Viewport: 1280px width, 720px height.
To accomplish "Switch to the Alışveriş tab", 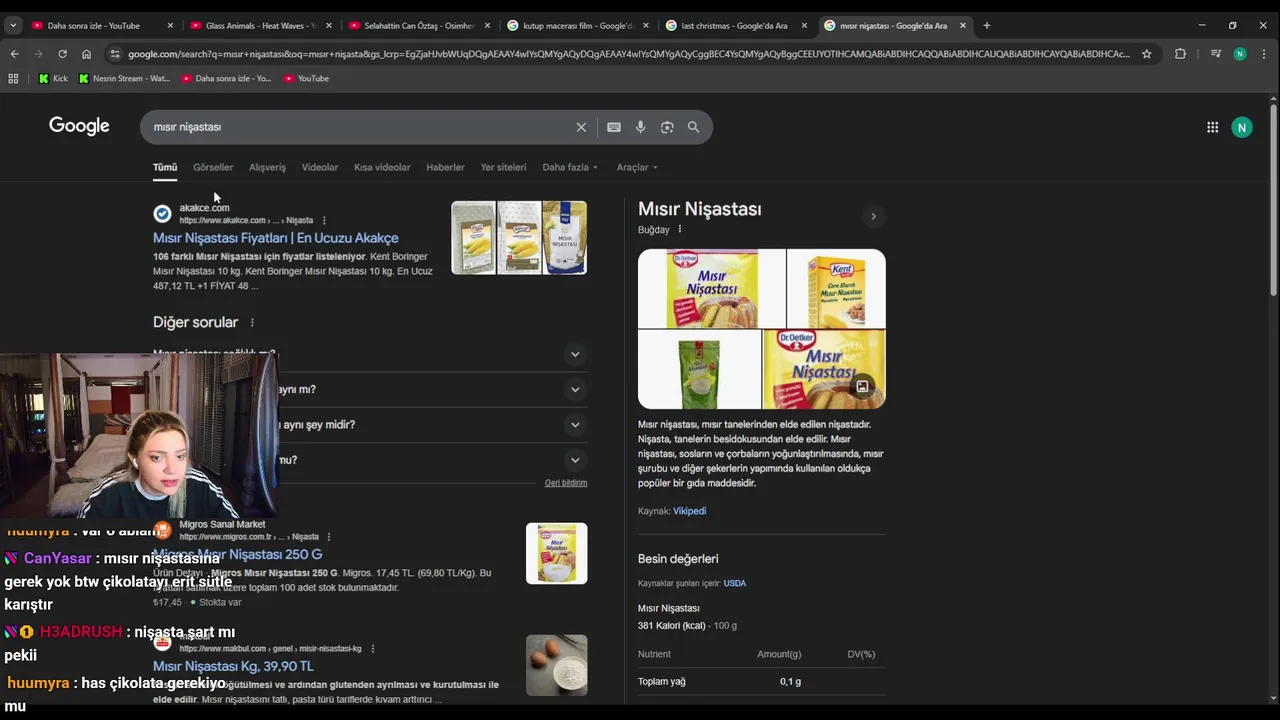I will click(267, 167).
